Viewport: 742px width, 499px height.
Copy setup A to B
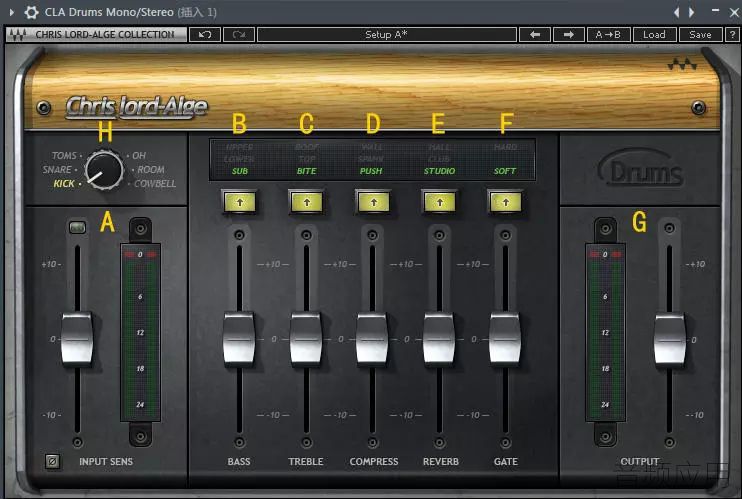[608, 35]
